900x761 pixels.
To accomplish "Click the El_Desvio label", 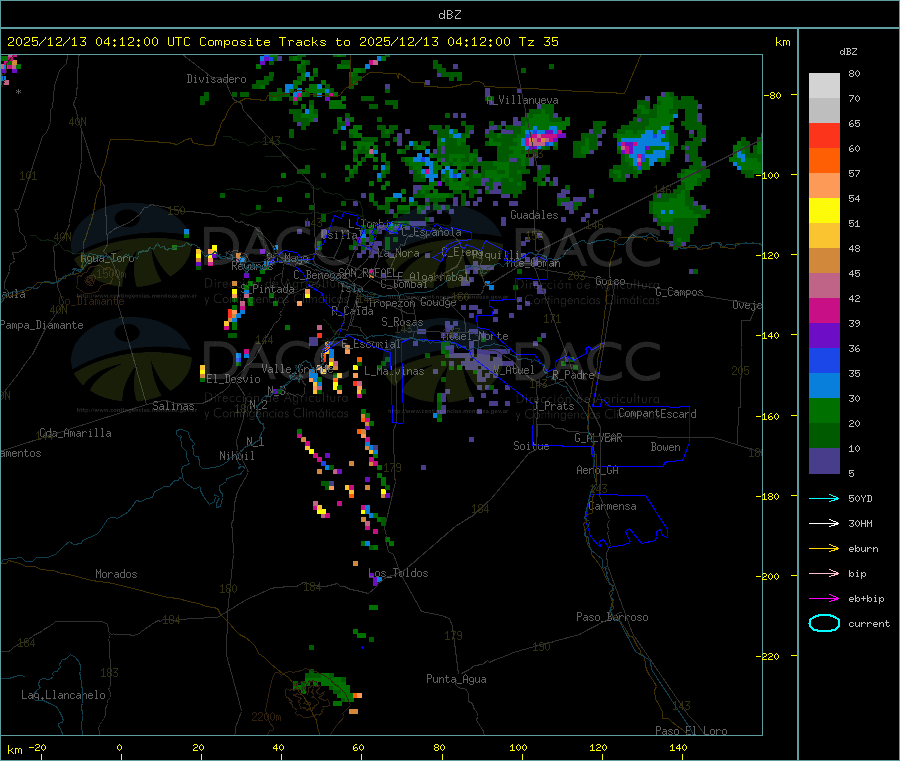I will [x=233, y=379].
